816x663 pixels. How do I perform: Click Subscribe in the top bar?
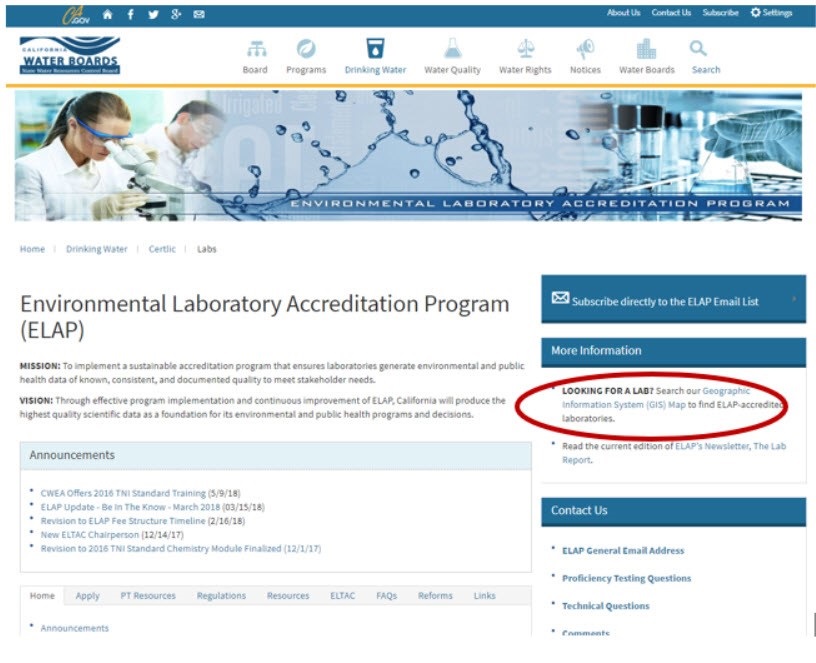point(720,12)
